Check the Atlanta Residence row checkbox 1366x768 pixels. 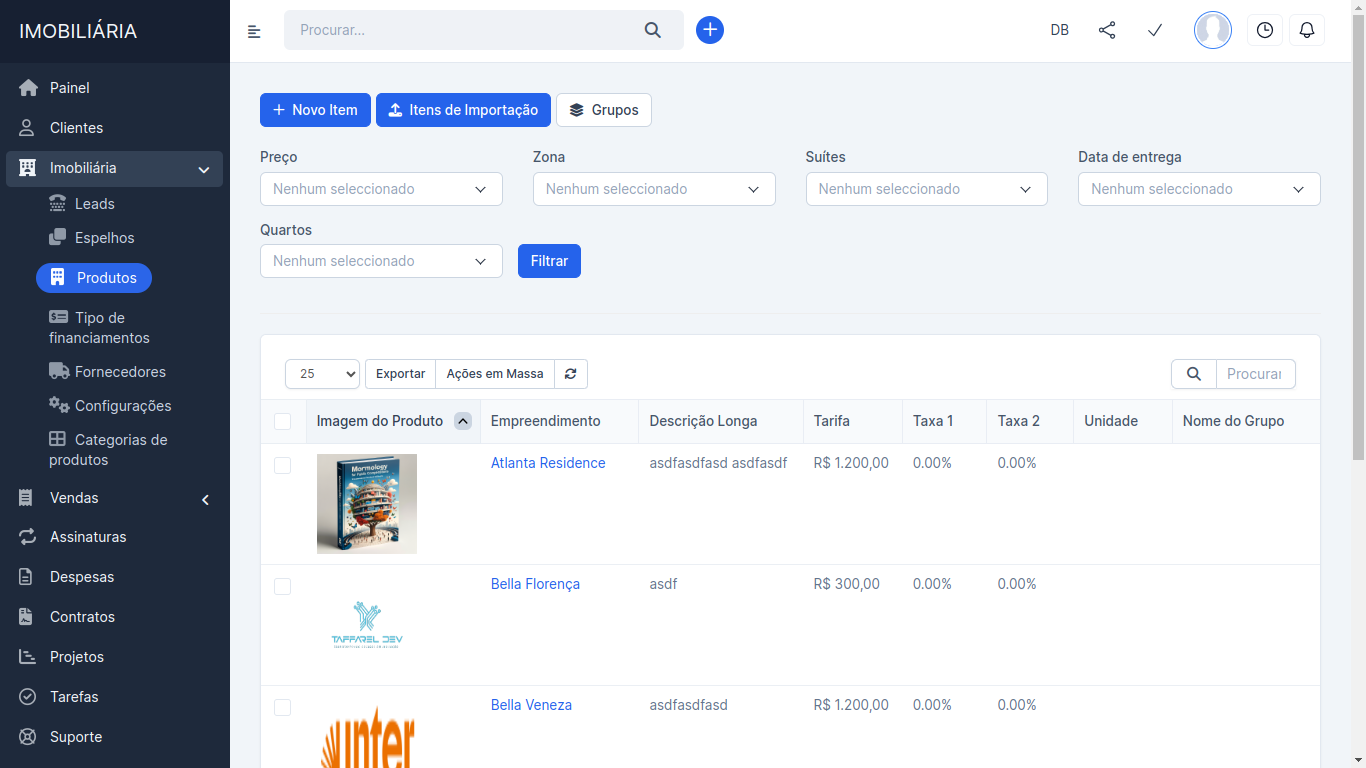click(x=282, y=465)
